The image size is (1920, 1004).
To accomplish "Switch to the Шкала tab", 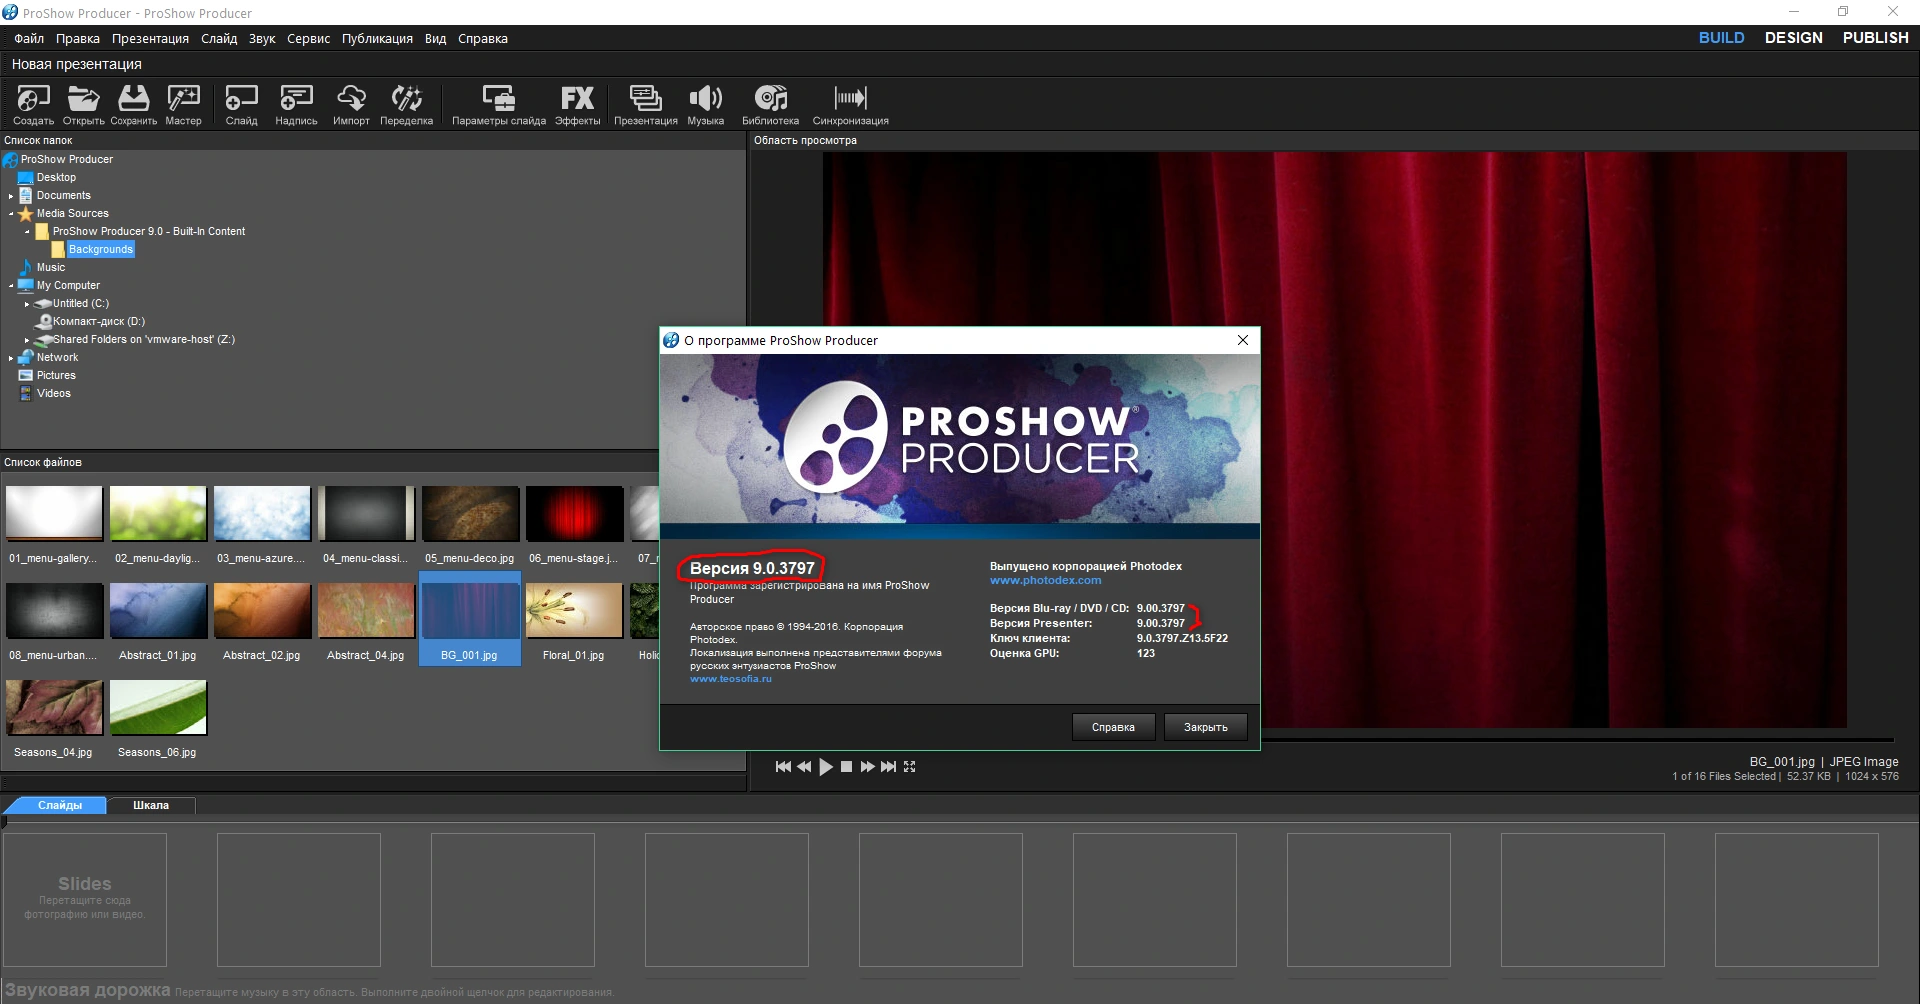I will click(151, 806).
